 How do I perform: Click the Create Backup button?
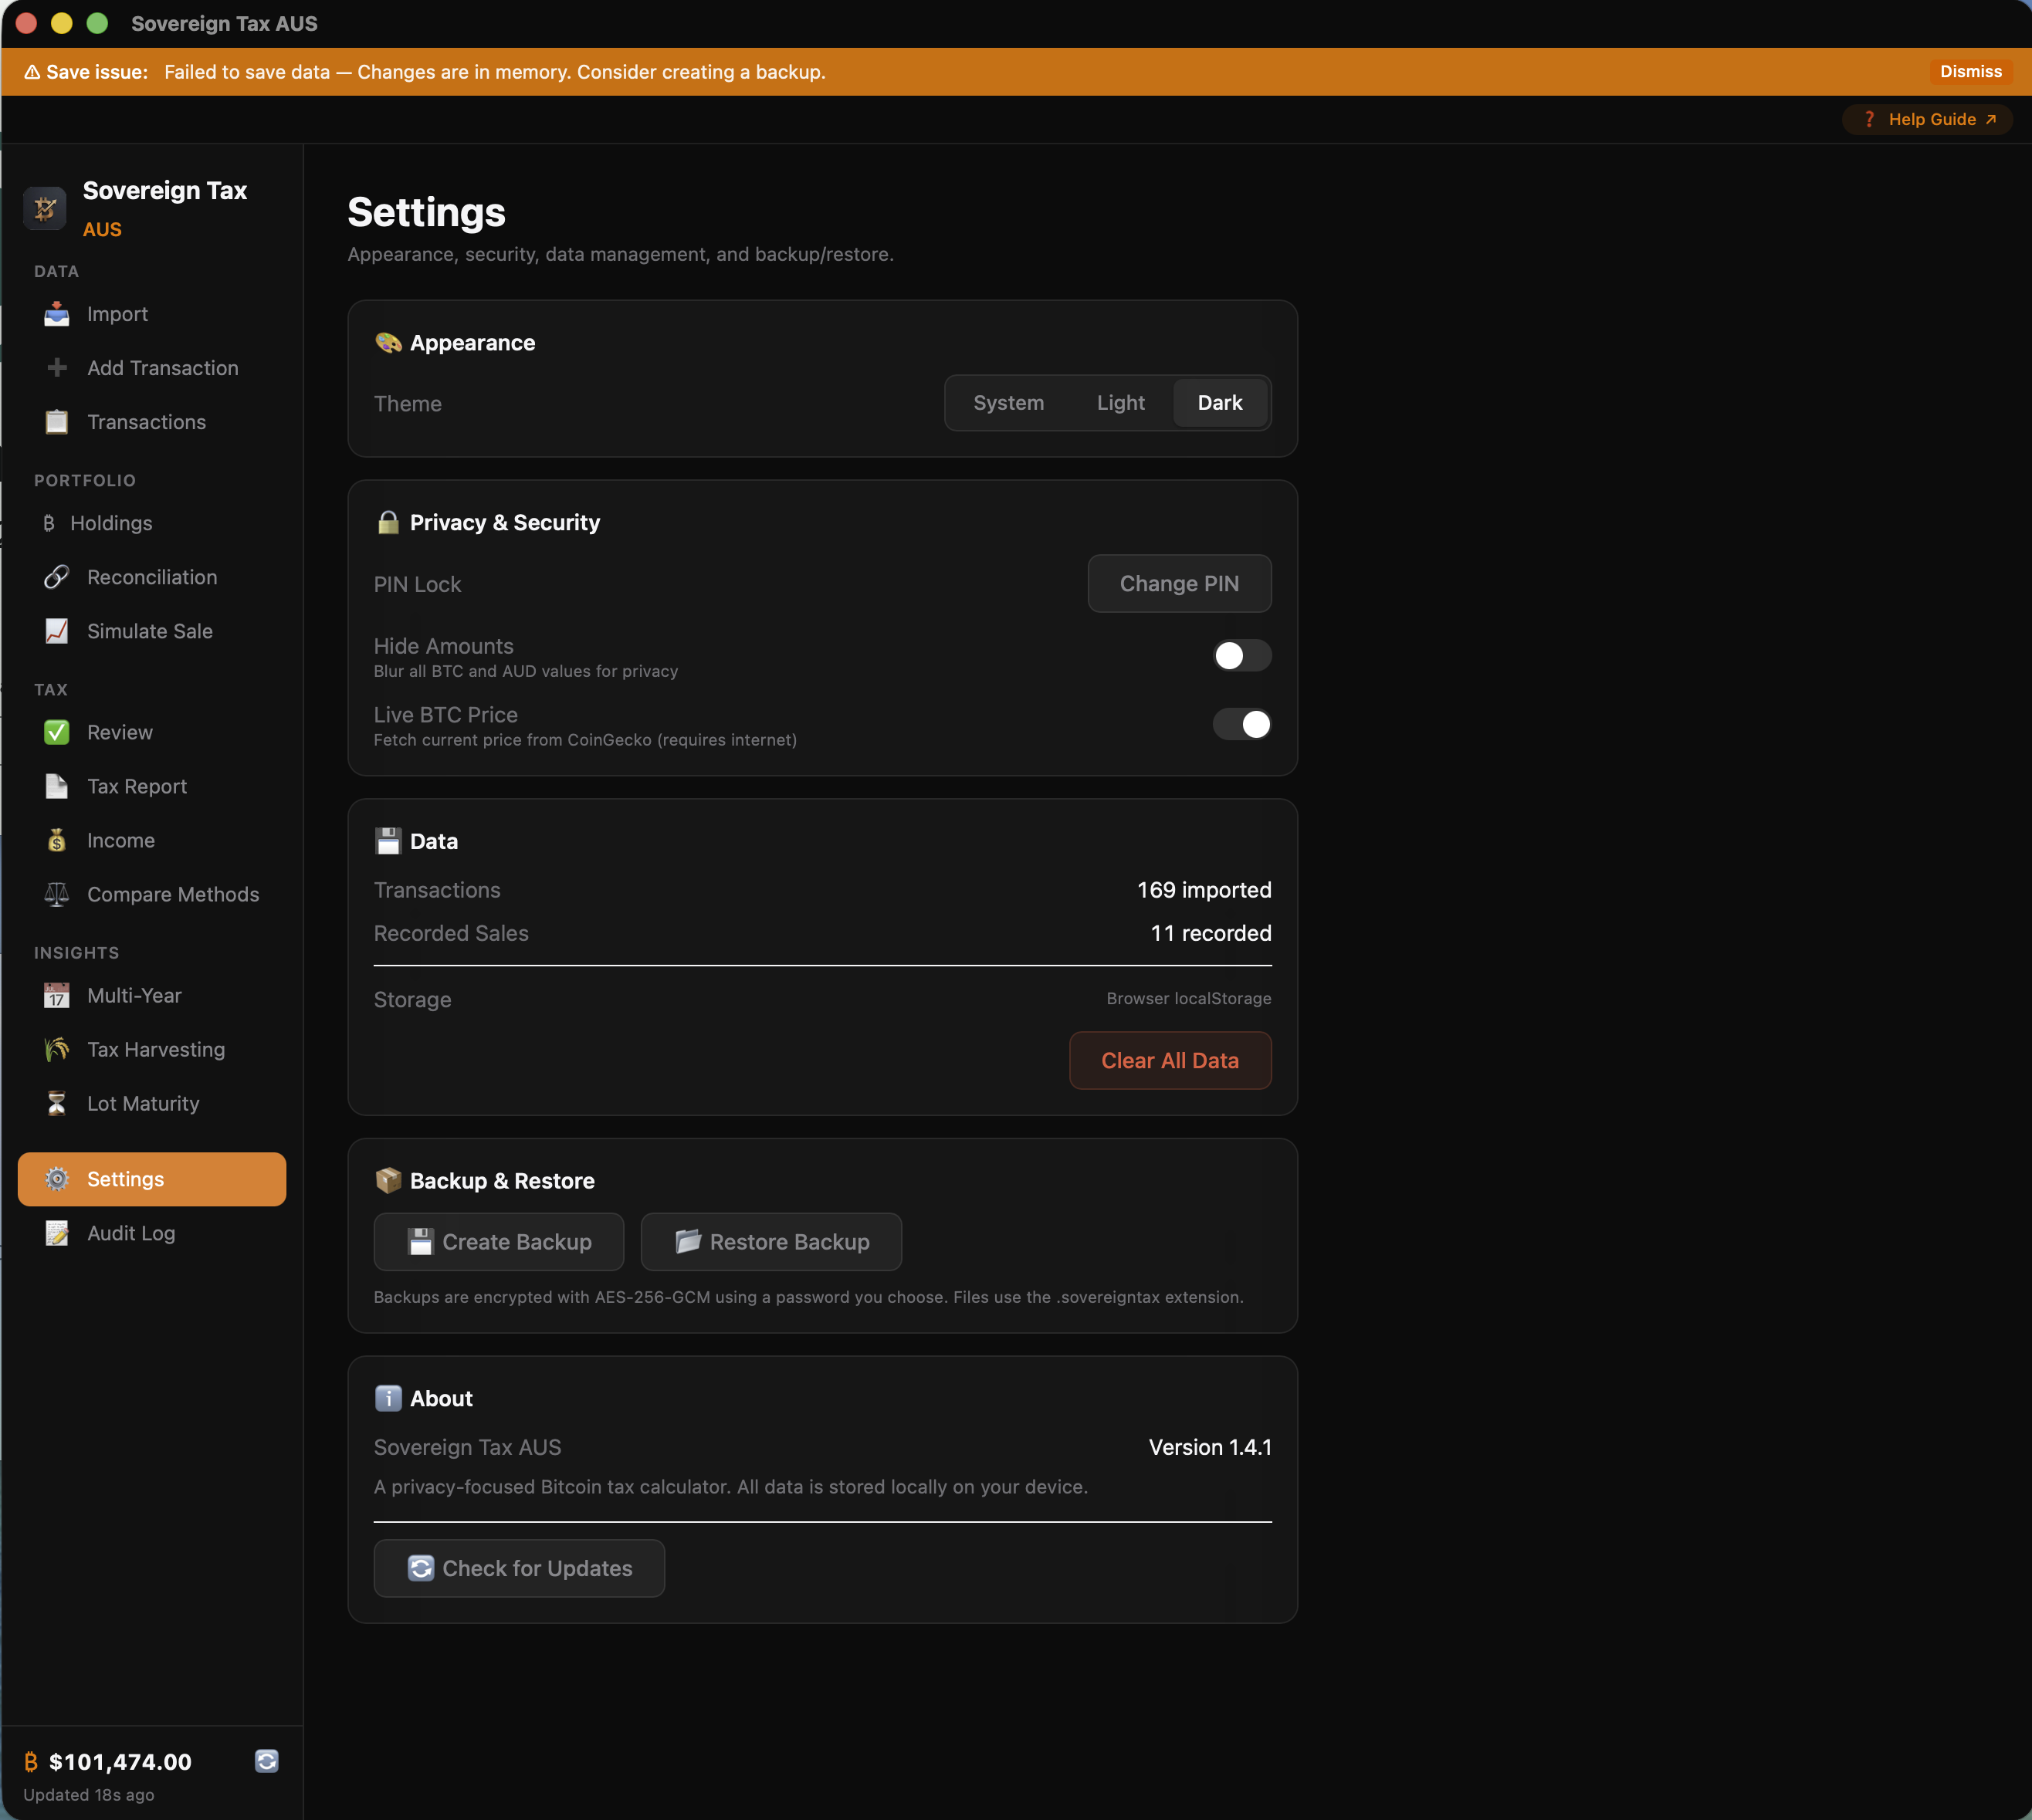[x=498, y=1242]
